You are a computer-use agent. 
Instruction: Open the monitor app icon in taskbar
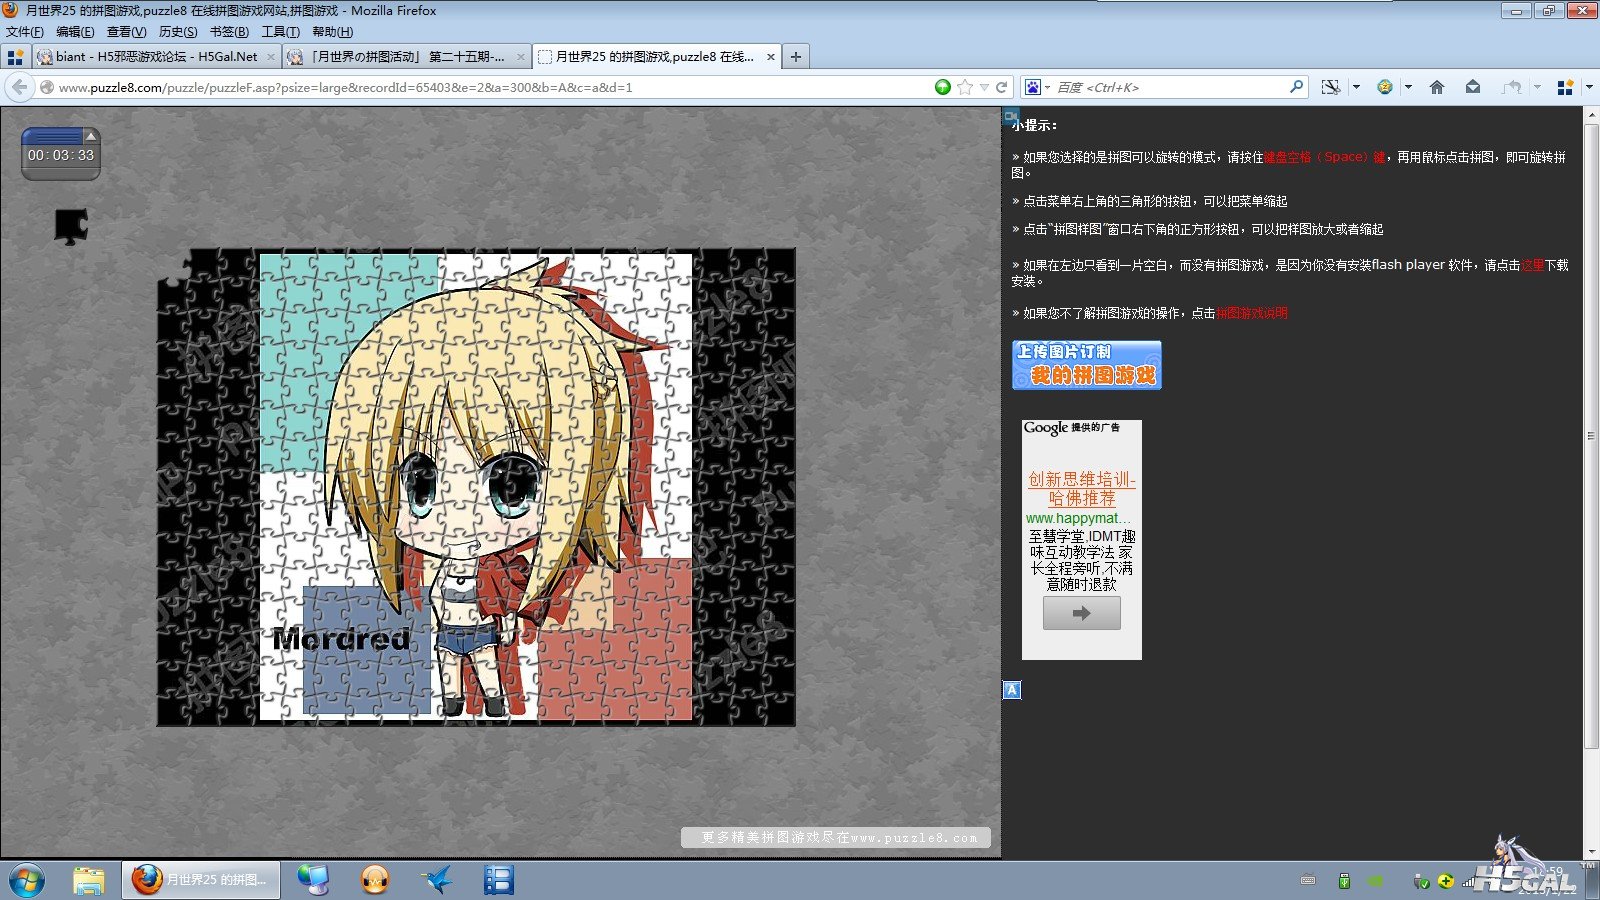coord(313,880)
